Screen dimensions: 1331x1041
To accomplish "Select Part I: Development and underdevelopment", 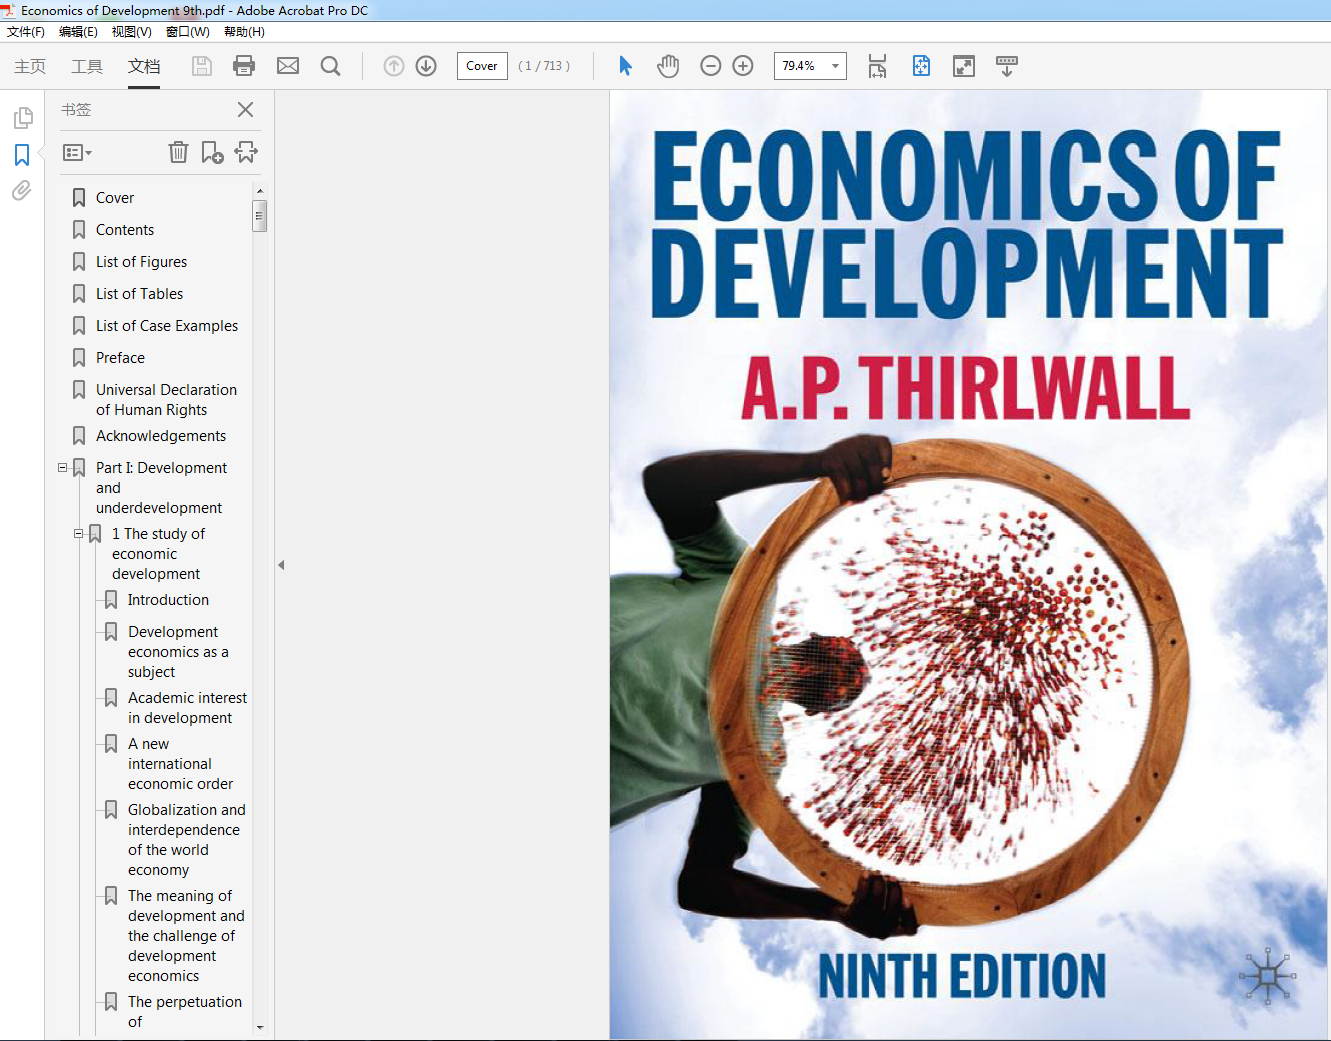I will [161, 488].
